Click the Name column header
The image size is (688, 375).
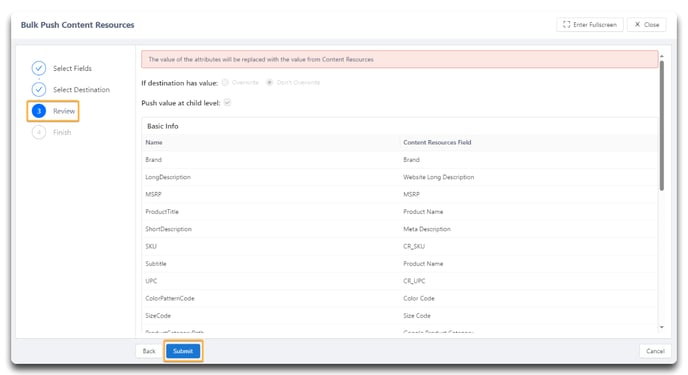click(154, 143)
